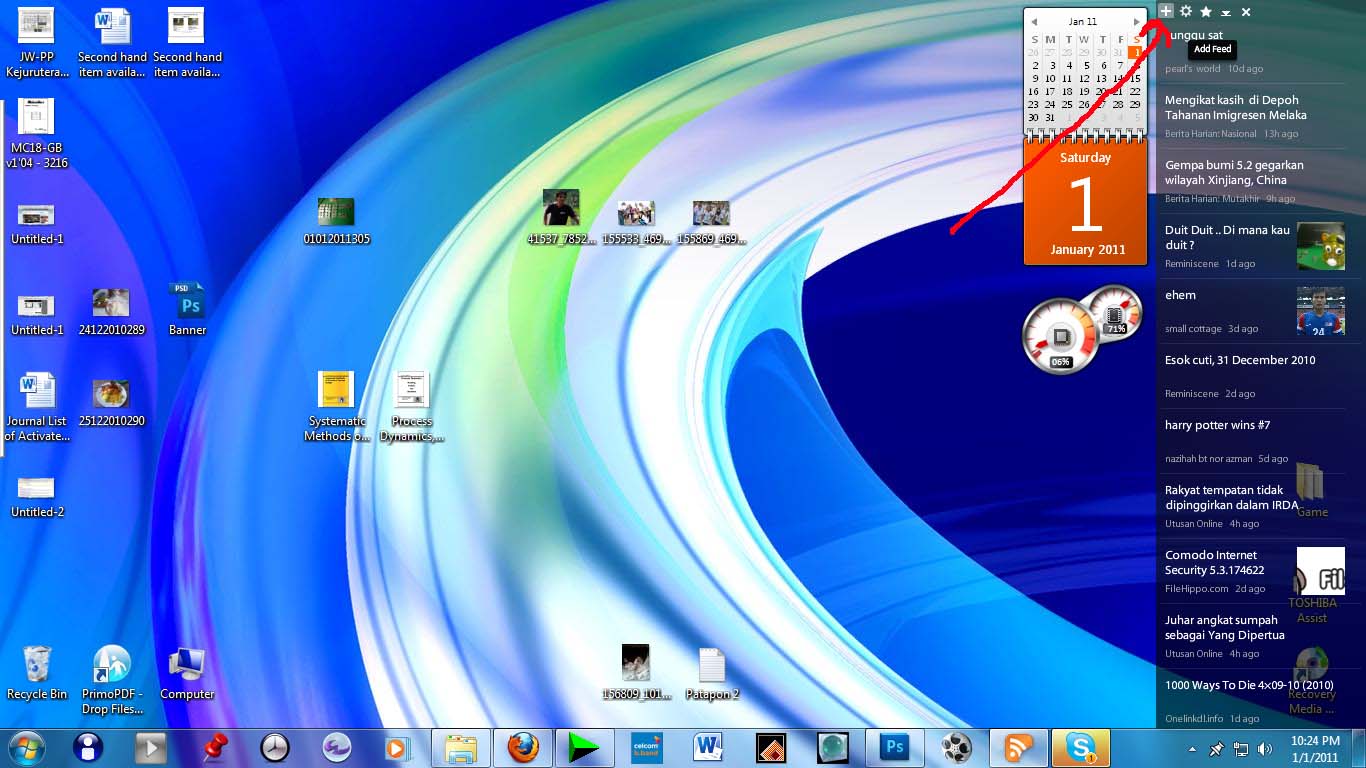The height and width of the screenshot is (768, 1366).
Task: Click the network tray icon
Action: [1241, 748]
